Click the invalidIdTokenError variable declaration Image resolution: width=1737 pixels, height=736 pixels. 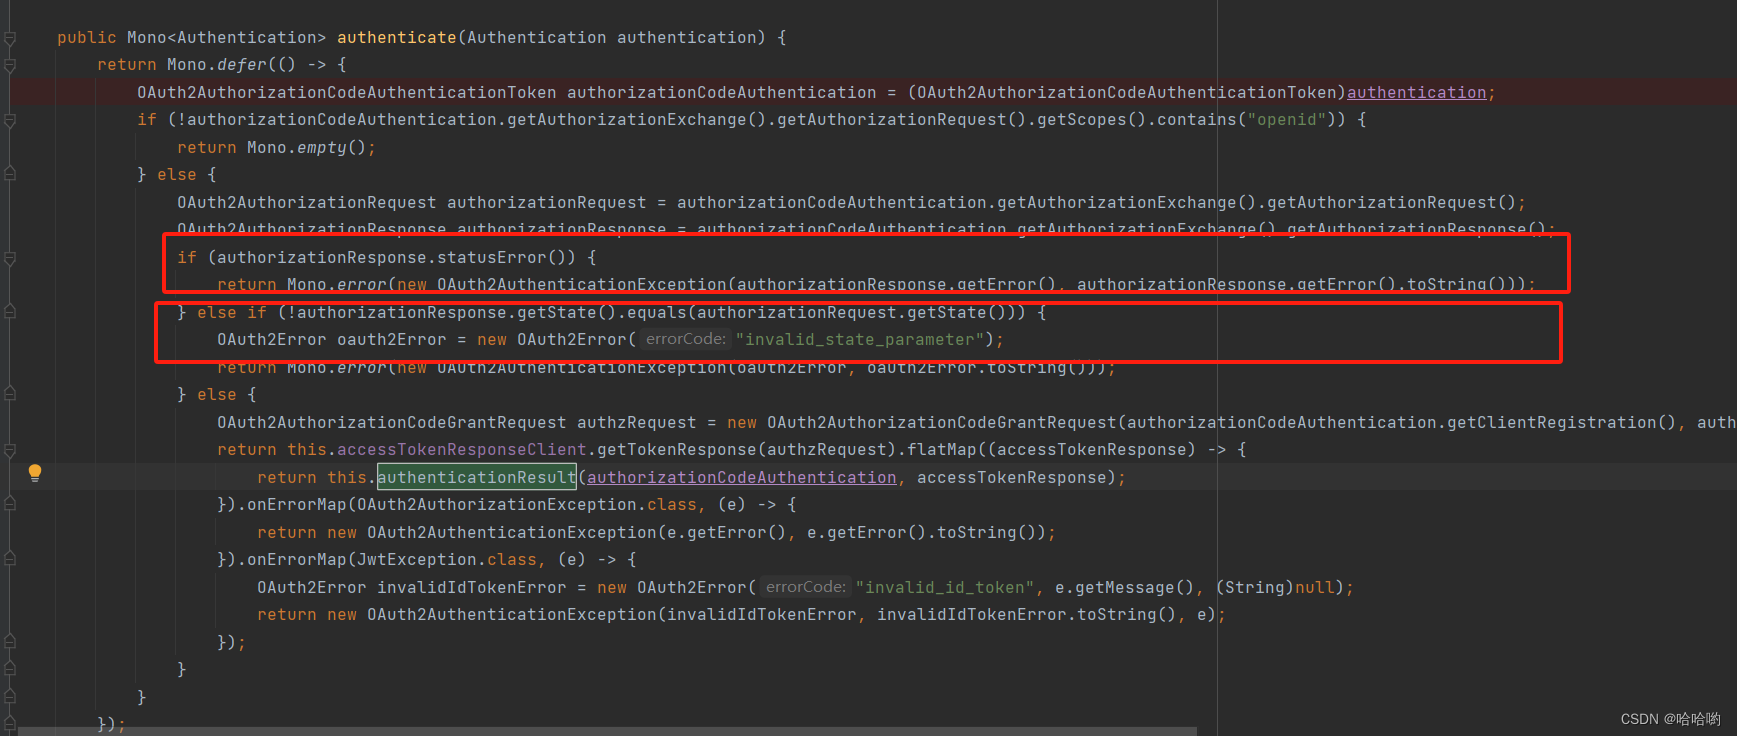(x=472, y=587)
